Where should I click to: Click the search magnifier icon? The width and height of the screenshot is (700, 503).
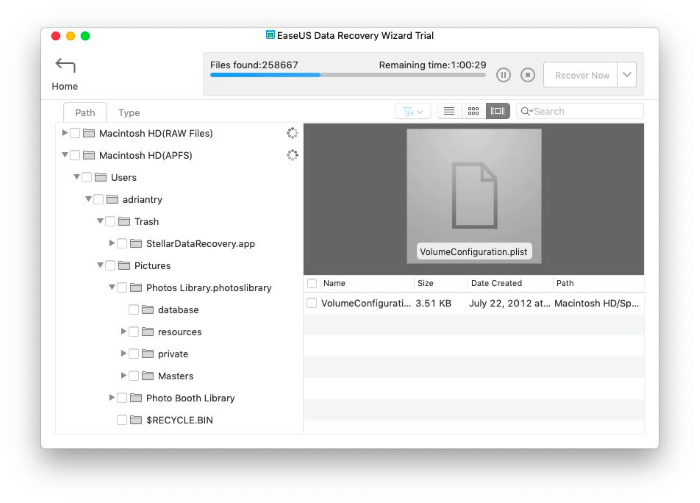pos(526,111)
